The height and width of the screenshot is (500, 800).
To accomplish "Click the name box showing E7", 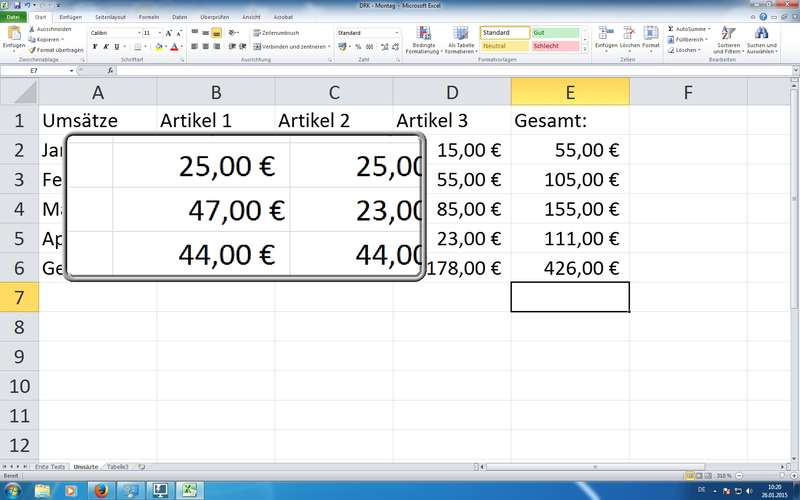I will [x=35, y=70].
